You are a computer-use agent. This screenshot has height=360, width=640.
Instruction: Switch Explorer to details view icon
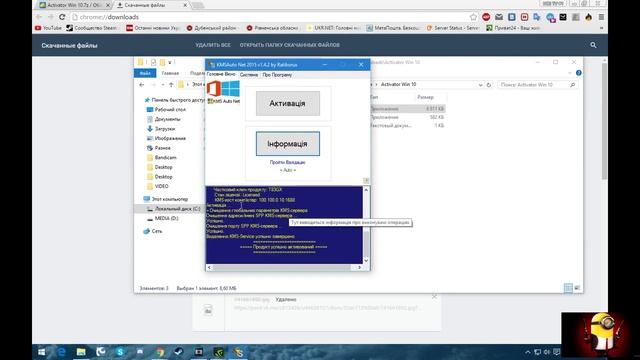coord(568,288)
